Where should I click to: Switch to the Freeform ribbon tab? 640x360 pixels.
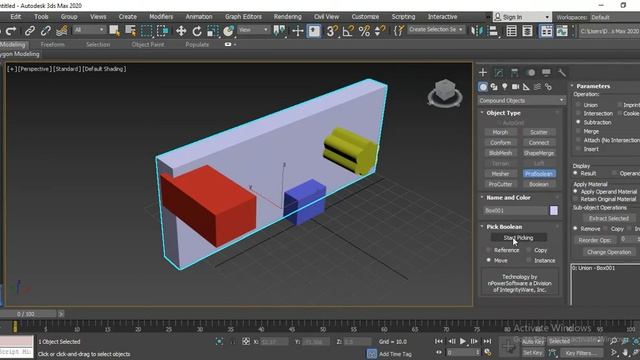pyautogui.click(x=53, y=44)
